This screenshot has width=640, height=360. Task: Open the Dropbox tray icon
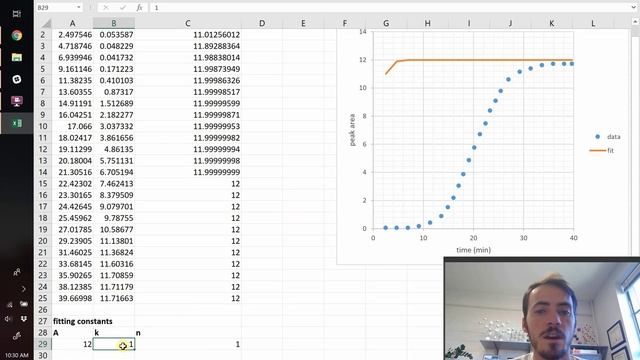pyautogui.click(x=24, y=319)
